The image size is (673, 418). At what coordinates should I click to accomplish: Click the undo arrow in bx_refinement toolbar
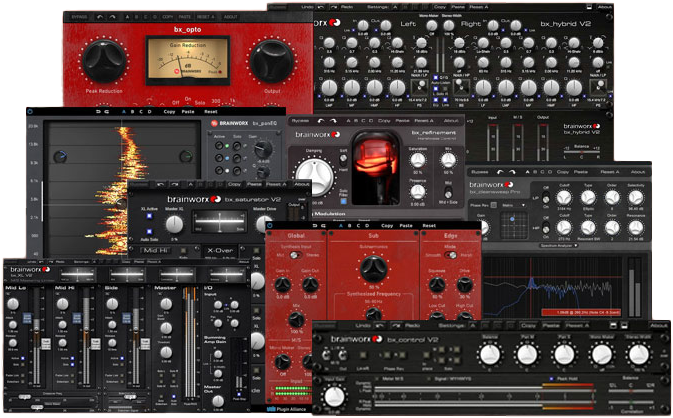click(x=321, y=121)
